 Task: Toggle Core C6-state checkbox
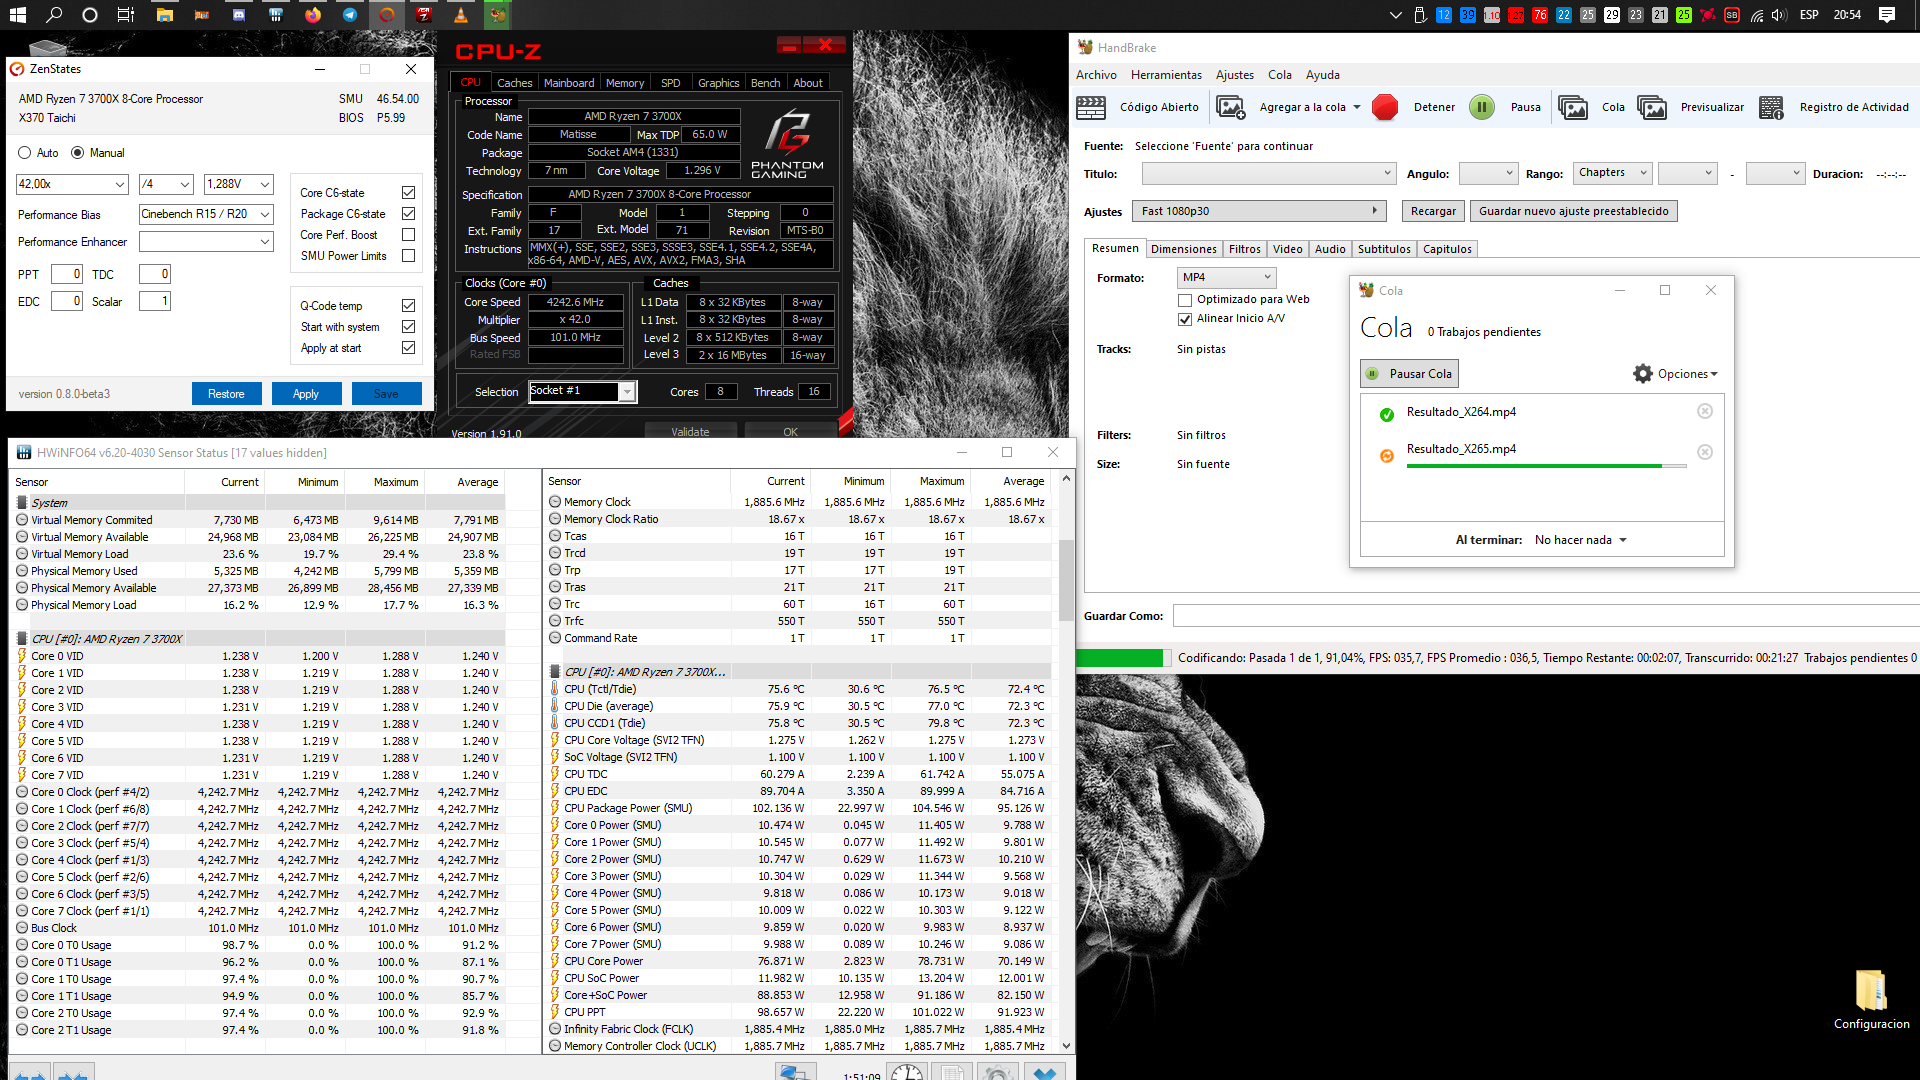point(408,192)
